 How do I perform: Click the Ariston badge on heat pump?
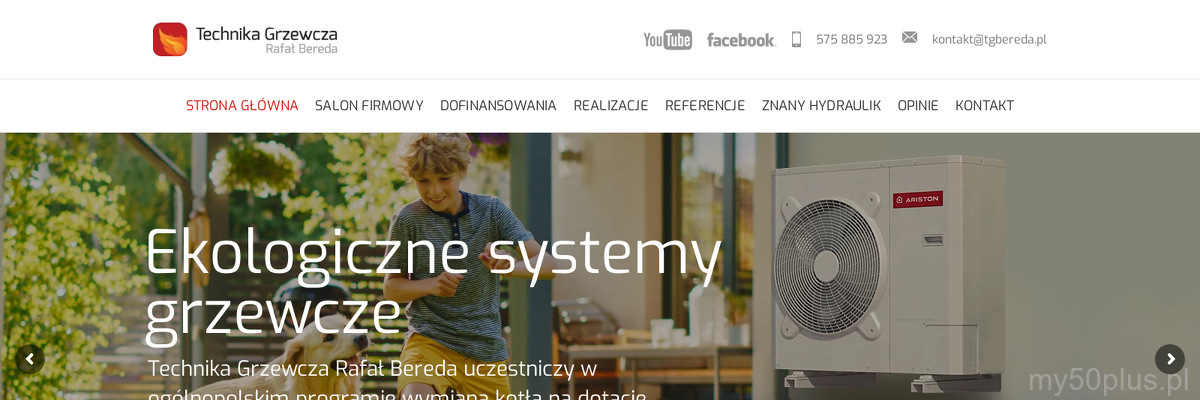click(x=918, y=200)
